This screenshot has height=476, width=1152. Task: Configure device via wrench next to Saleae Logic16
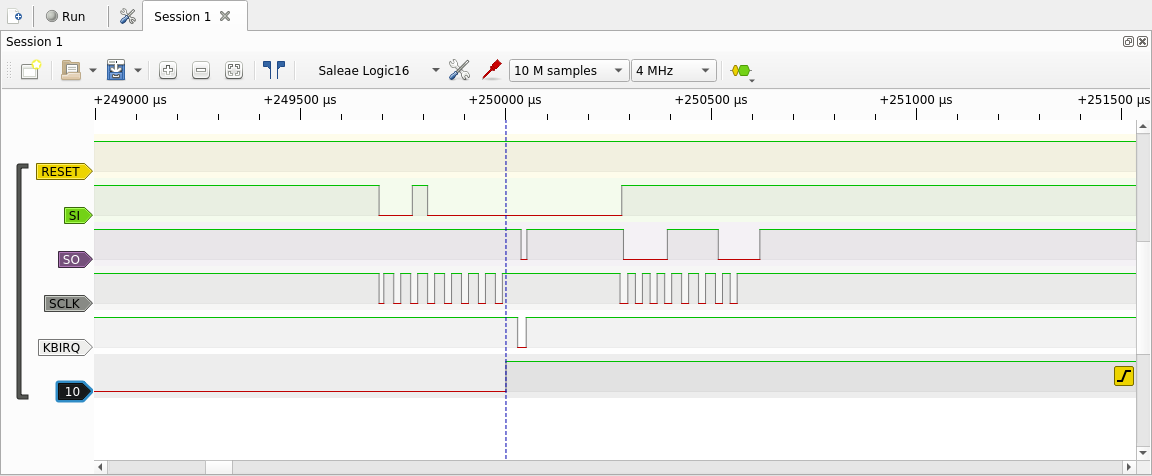459,70
